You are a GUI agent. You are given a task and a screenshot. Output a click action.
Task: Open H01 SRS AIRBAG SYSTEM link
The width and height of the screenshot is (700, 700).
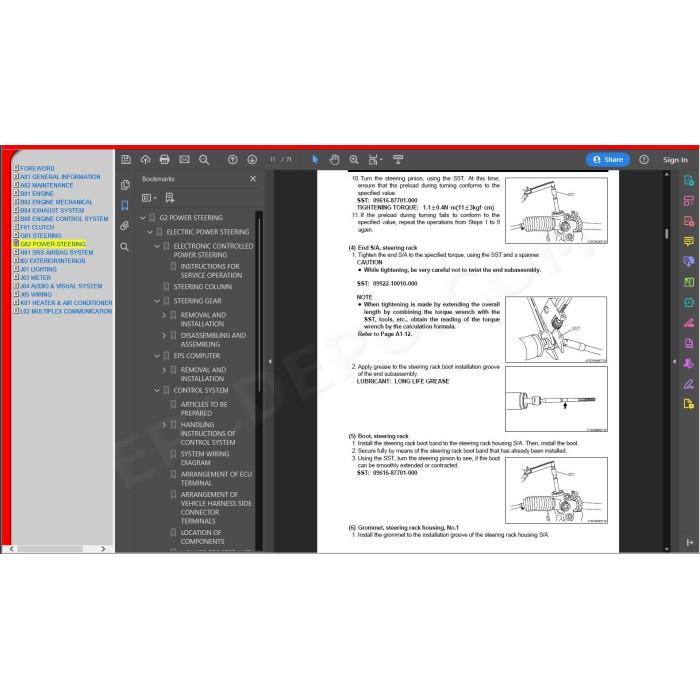coord(57,253)
